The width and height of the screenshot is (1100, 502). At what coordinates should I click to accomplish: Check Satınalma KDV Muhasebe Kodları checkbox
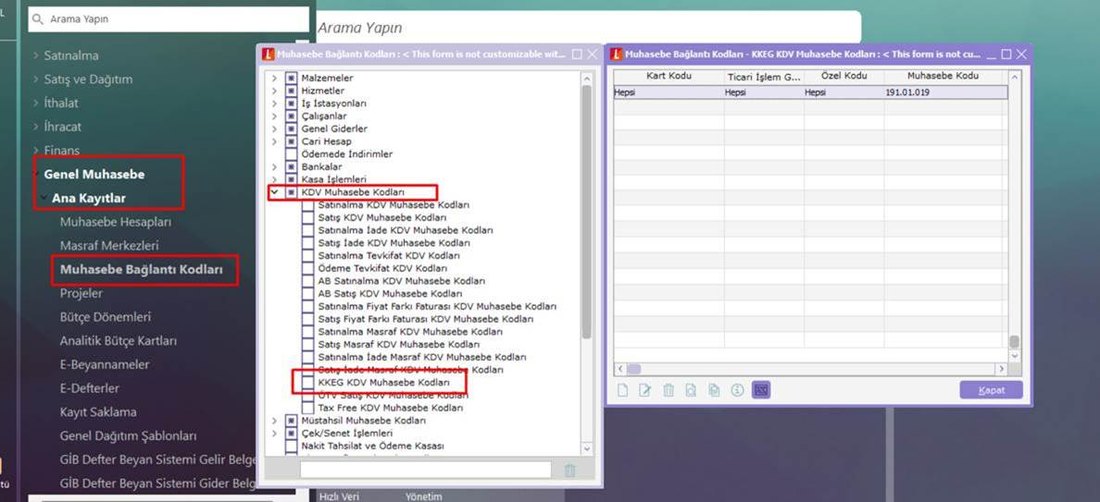tap(308, 205)
